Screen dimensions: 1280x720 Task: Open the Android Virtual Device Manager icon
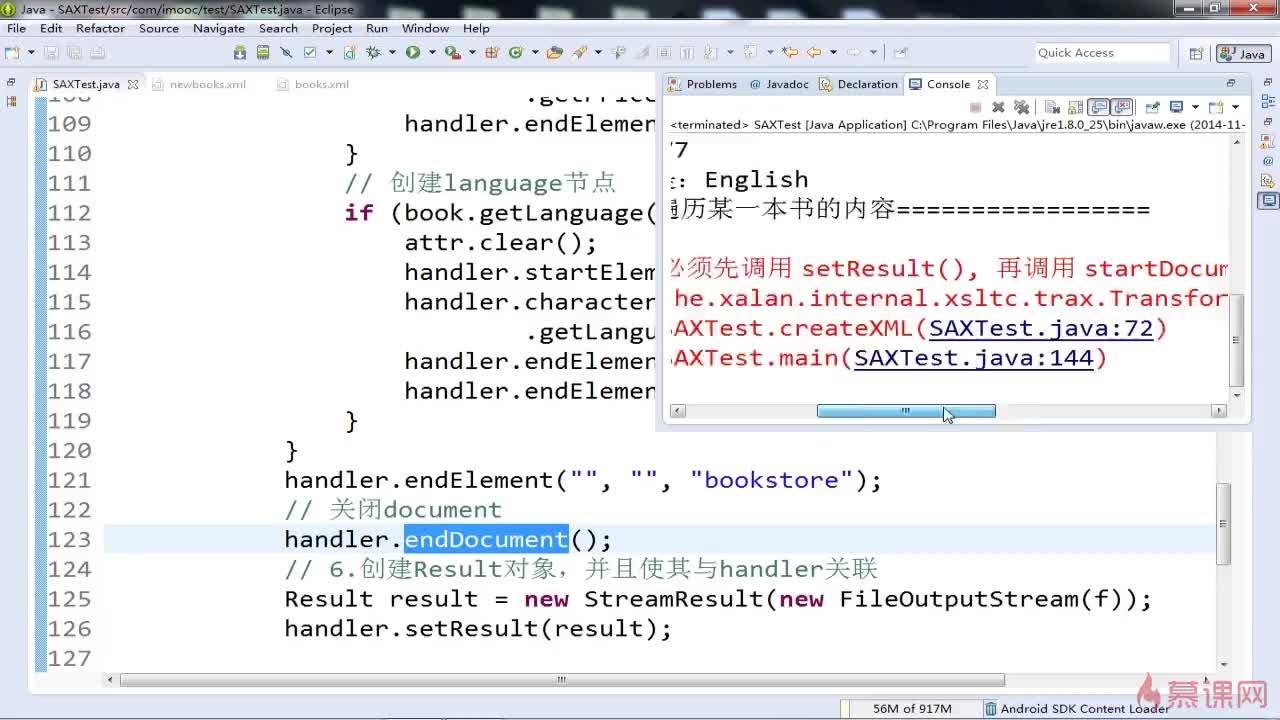(263, 53)
